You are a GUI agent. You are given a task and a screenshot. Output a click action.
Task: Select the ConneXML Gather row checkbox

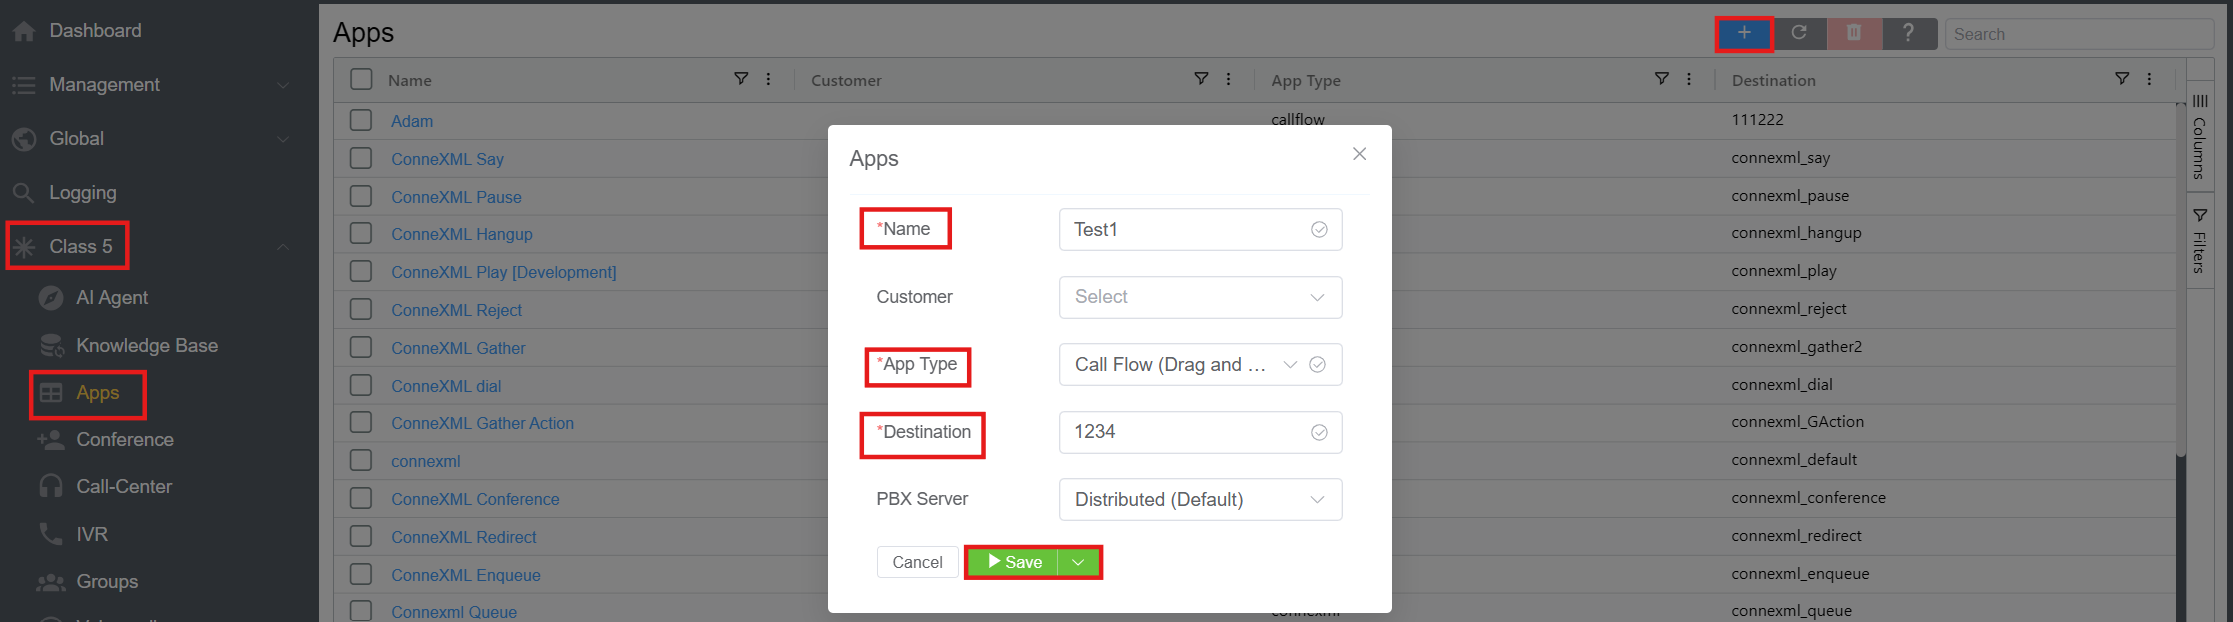(x=361, y=347)
